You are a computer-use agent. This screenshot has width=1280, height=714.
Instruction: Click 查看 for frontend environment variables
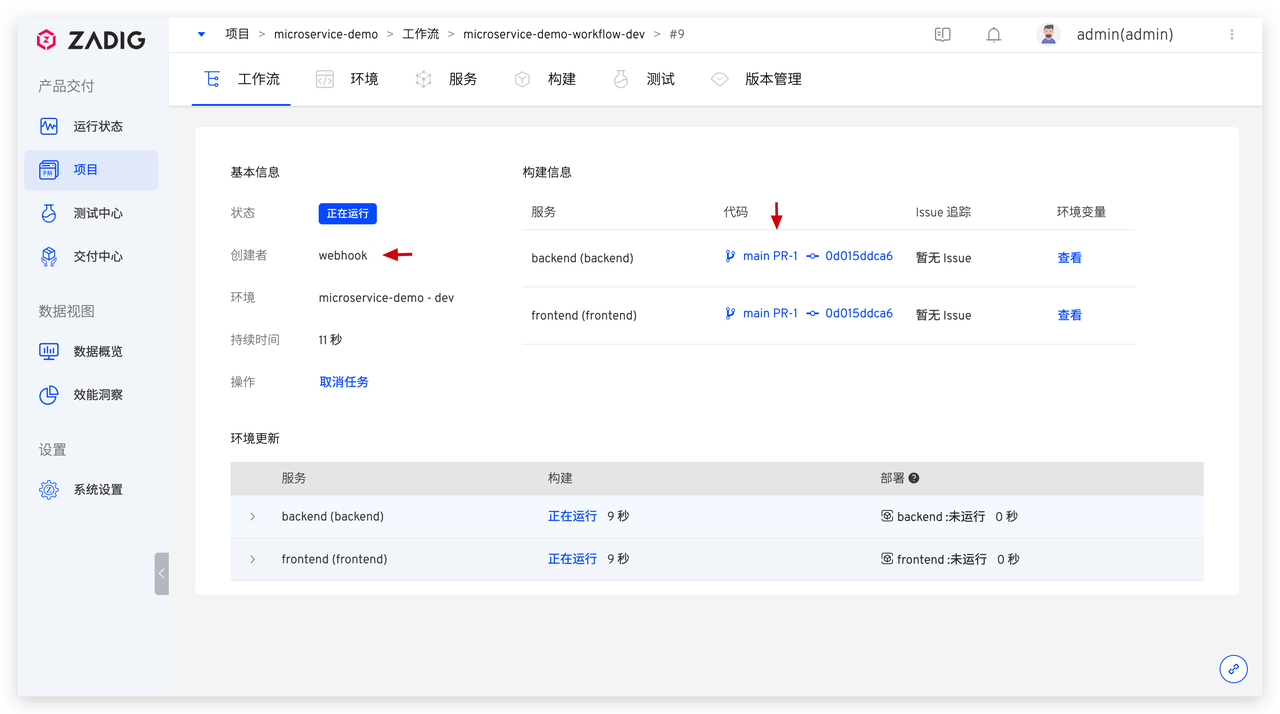[x=1069, y=315]
